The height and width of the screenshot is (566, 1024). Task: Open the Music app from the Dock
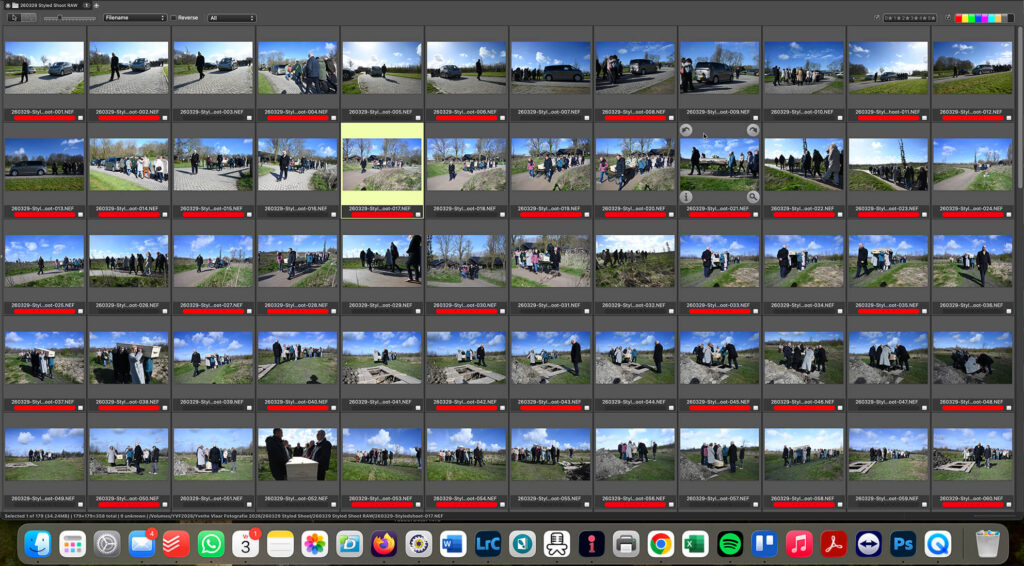799,543
